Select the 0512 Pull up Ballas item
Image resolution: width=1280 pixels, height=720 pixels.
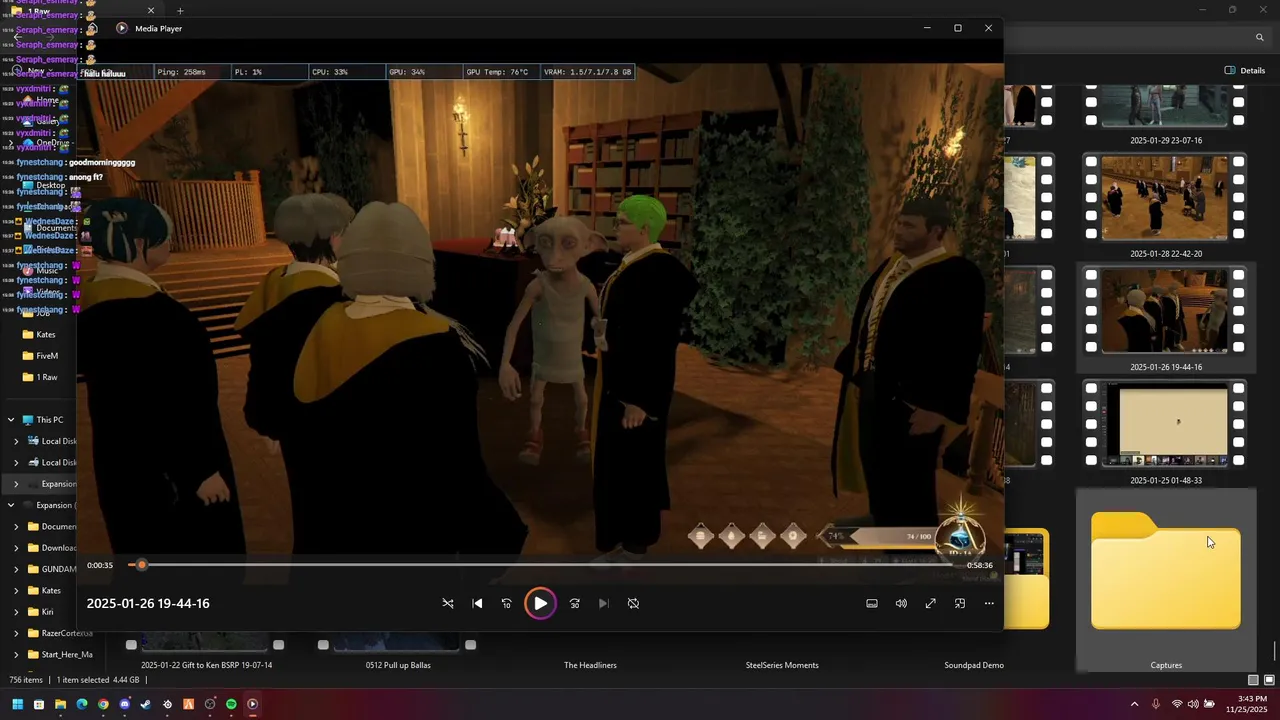398,665
